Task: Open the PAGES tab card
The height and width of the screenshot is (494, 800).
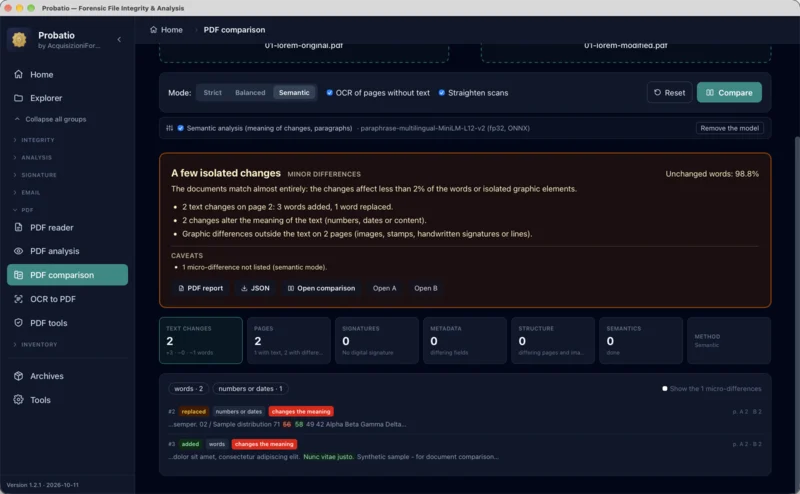Action: [289, 340]
